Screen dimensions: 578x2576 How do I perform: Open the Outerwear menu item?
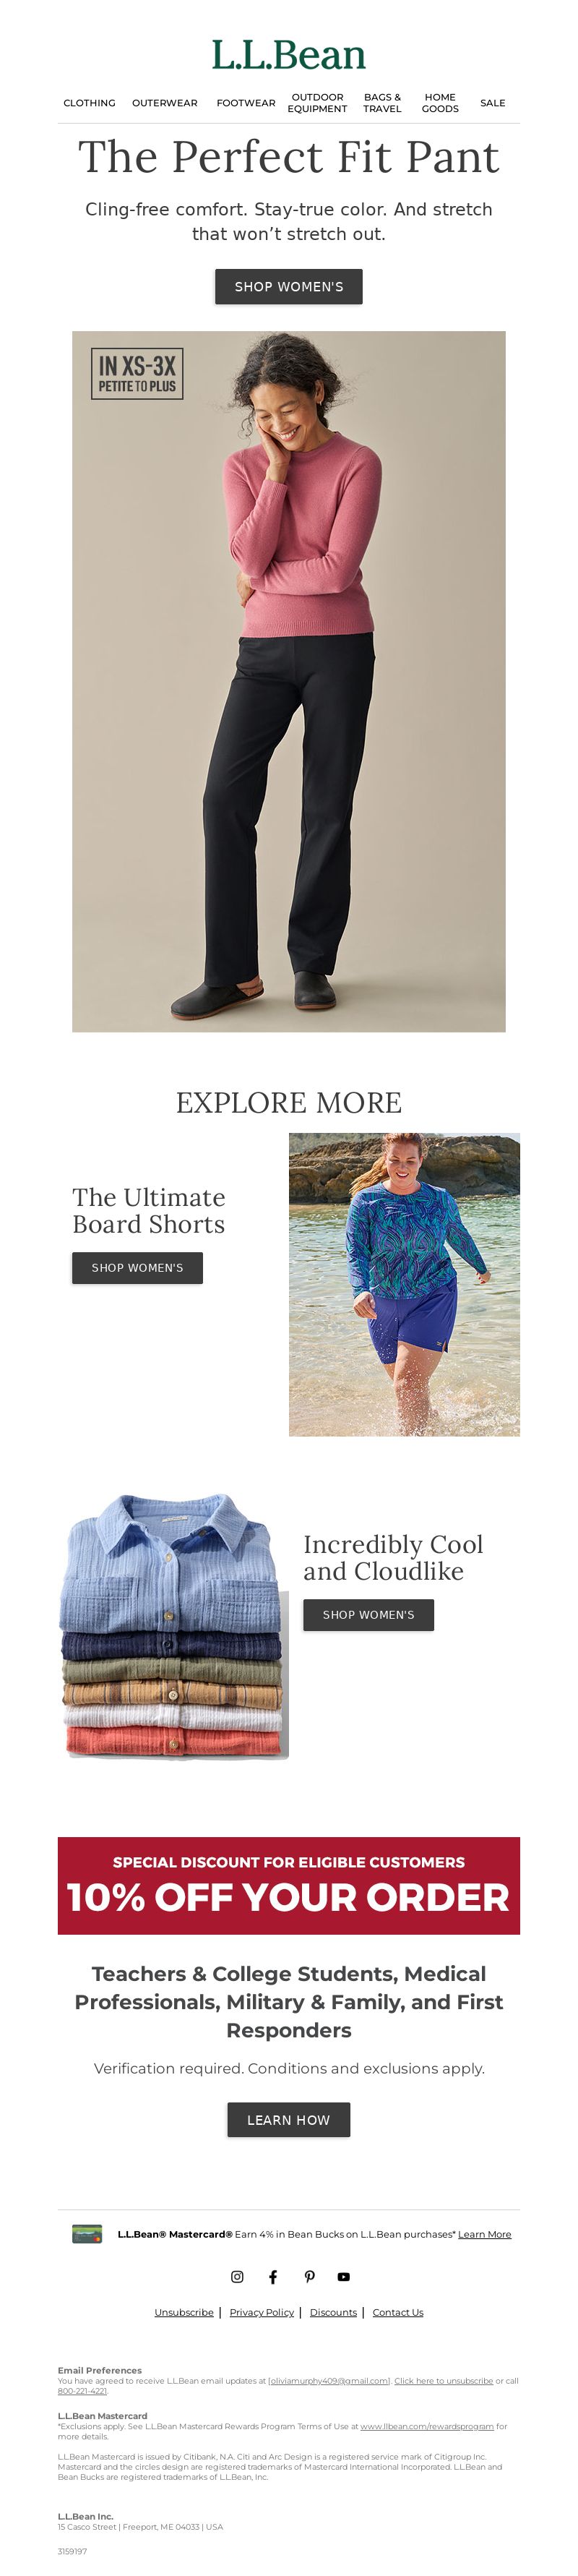(165, 103)
